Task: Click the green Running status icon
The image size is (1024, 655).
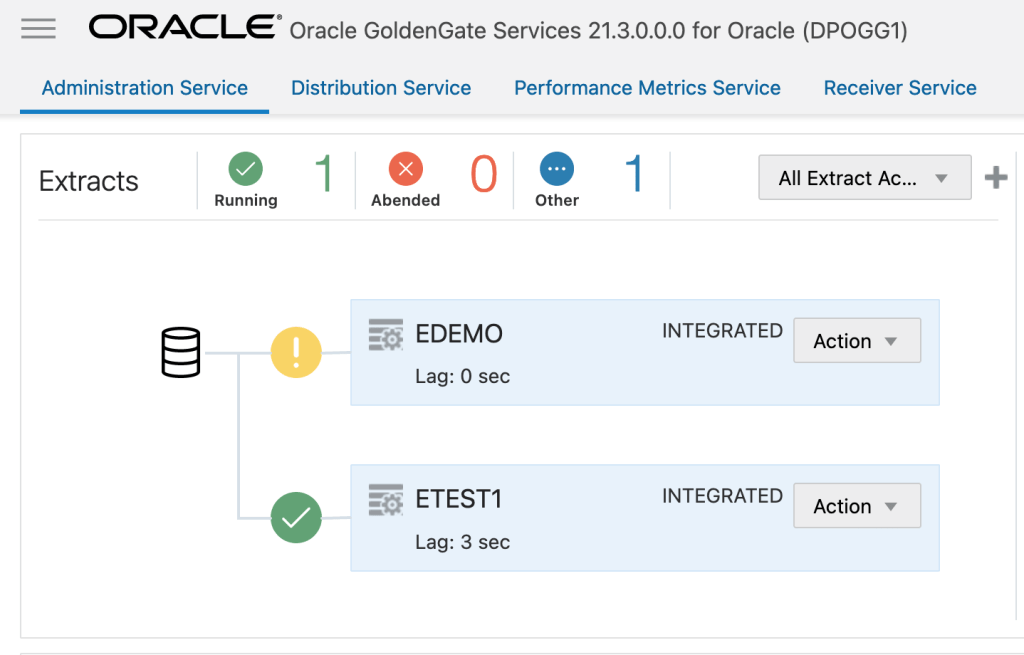Action: [x=245, y=169]
